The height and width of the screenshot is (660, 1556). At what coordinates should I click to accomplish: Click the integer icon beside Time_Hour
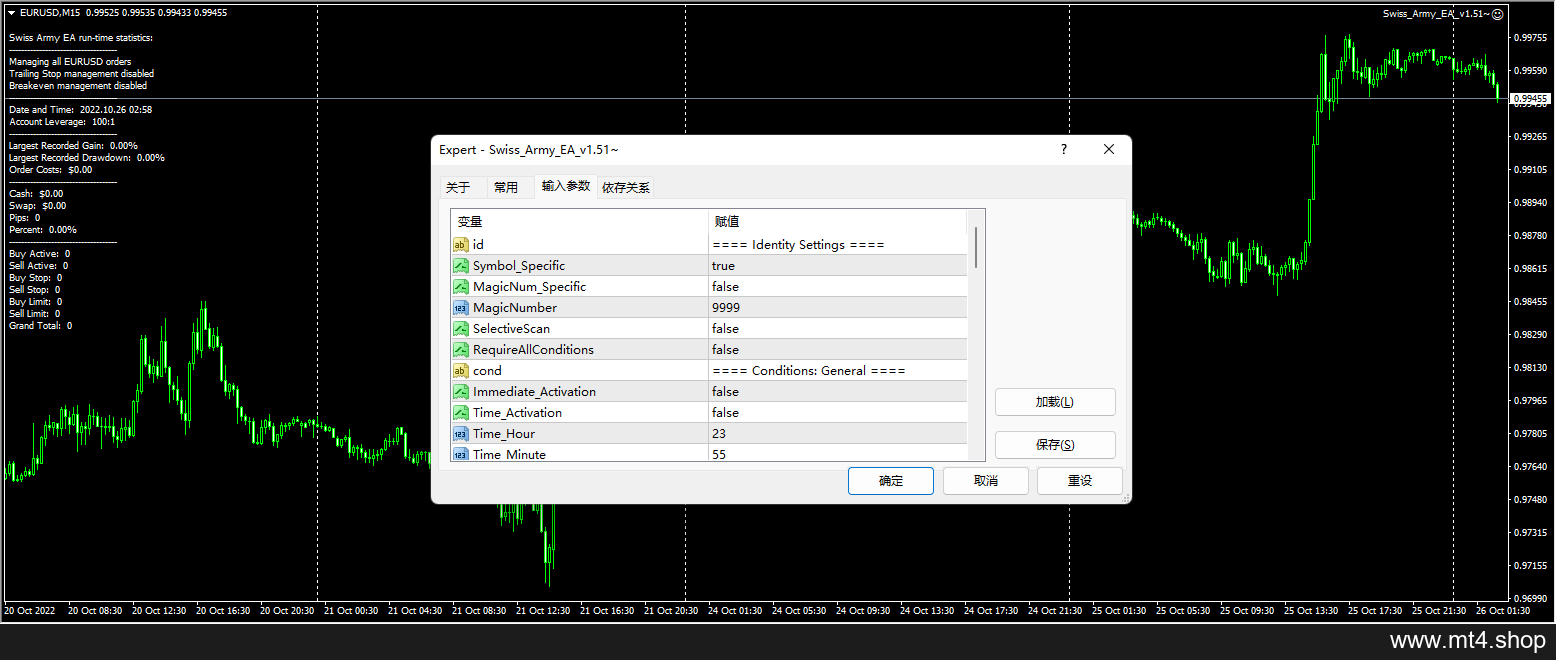(x=461, y=434)
